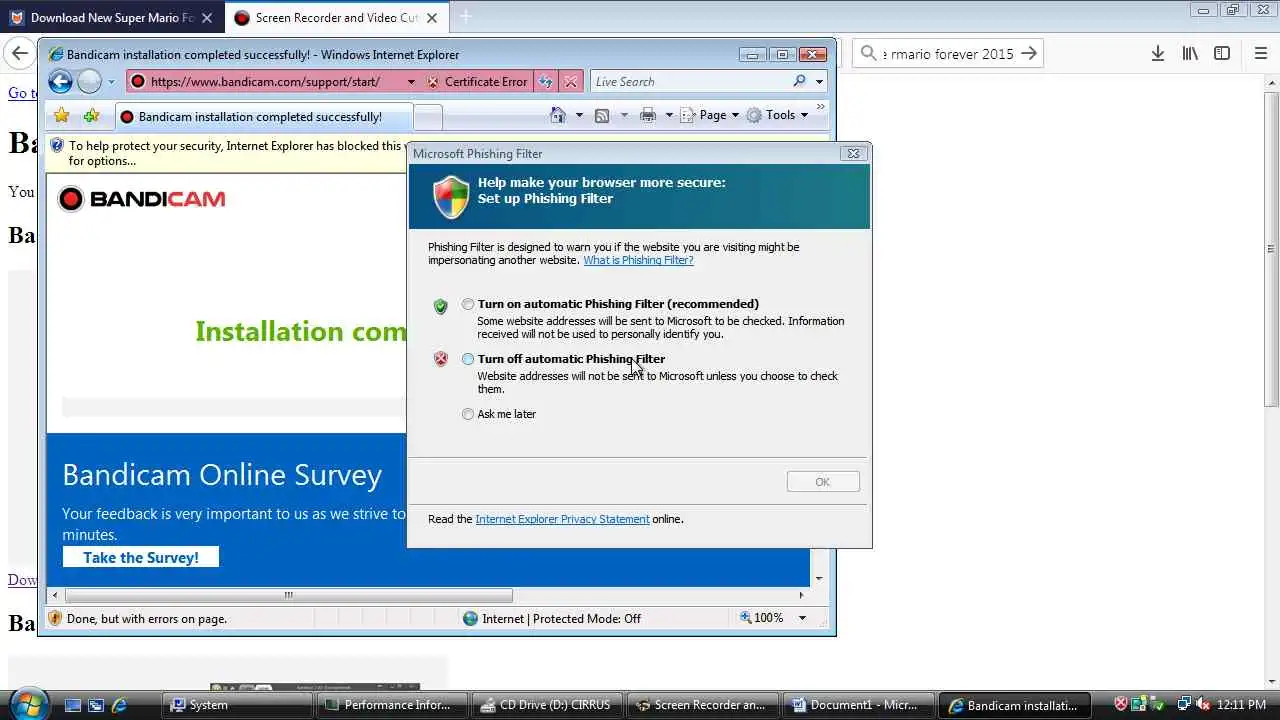Select Turn off automatic Phishing Filter
Image resolution: width=1280 pixels, height=720 pixels.
[x=468, y=359]
